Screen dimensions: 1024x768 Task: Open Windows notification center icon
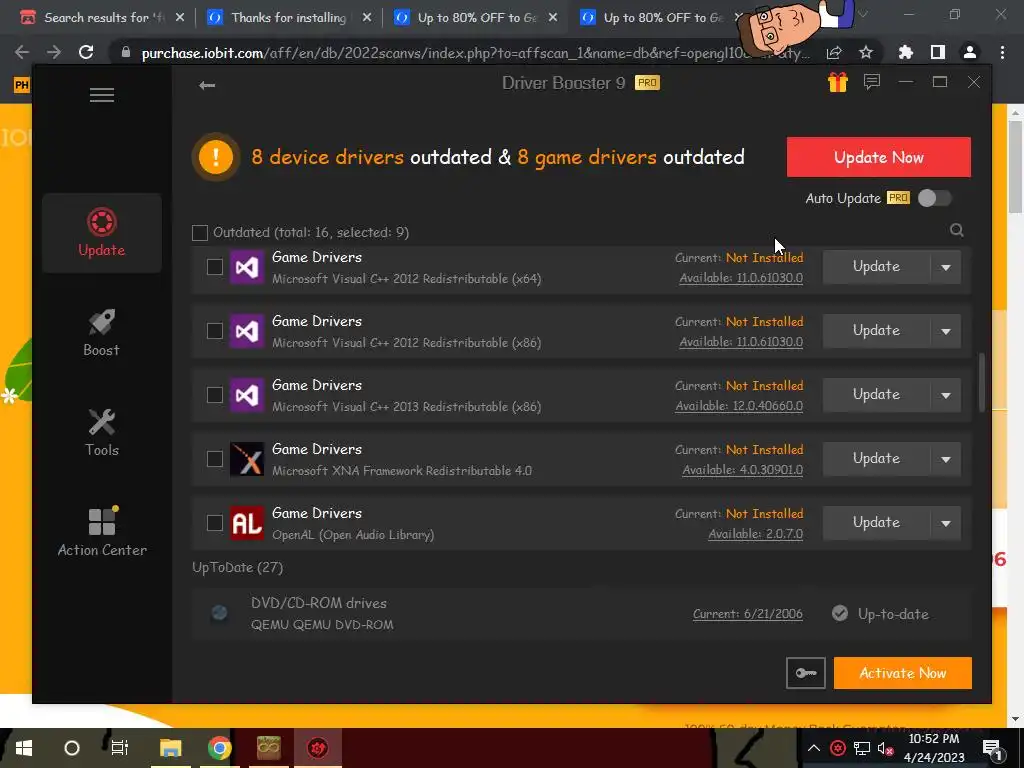(992, 748)
